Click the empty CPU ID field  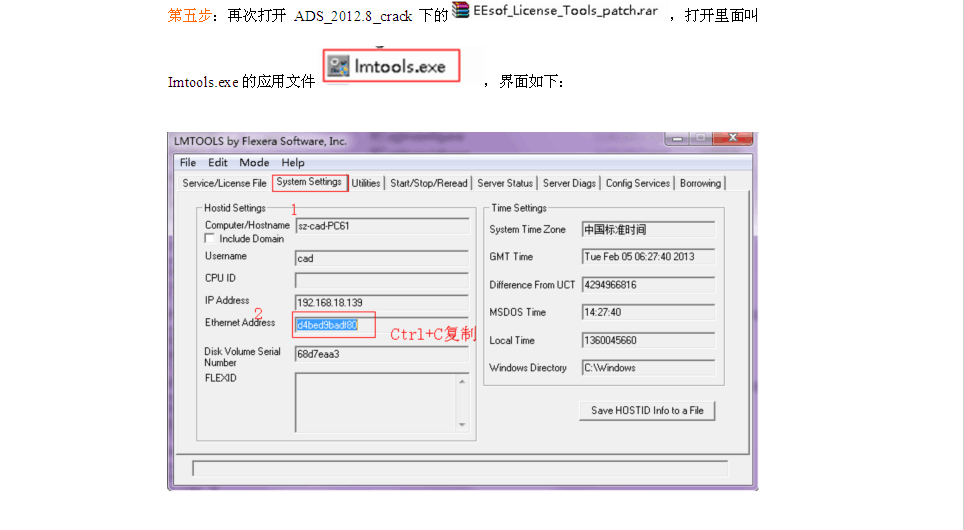382,280
